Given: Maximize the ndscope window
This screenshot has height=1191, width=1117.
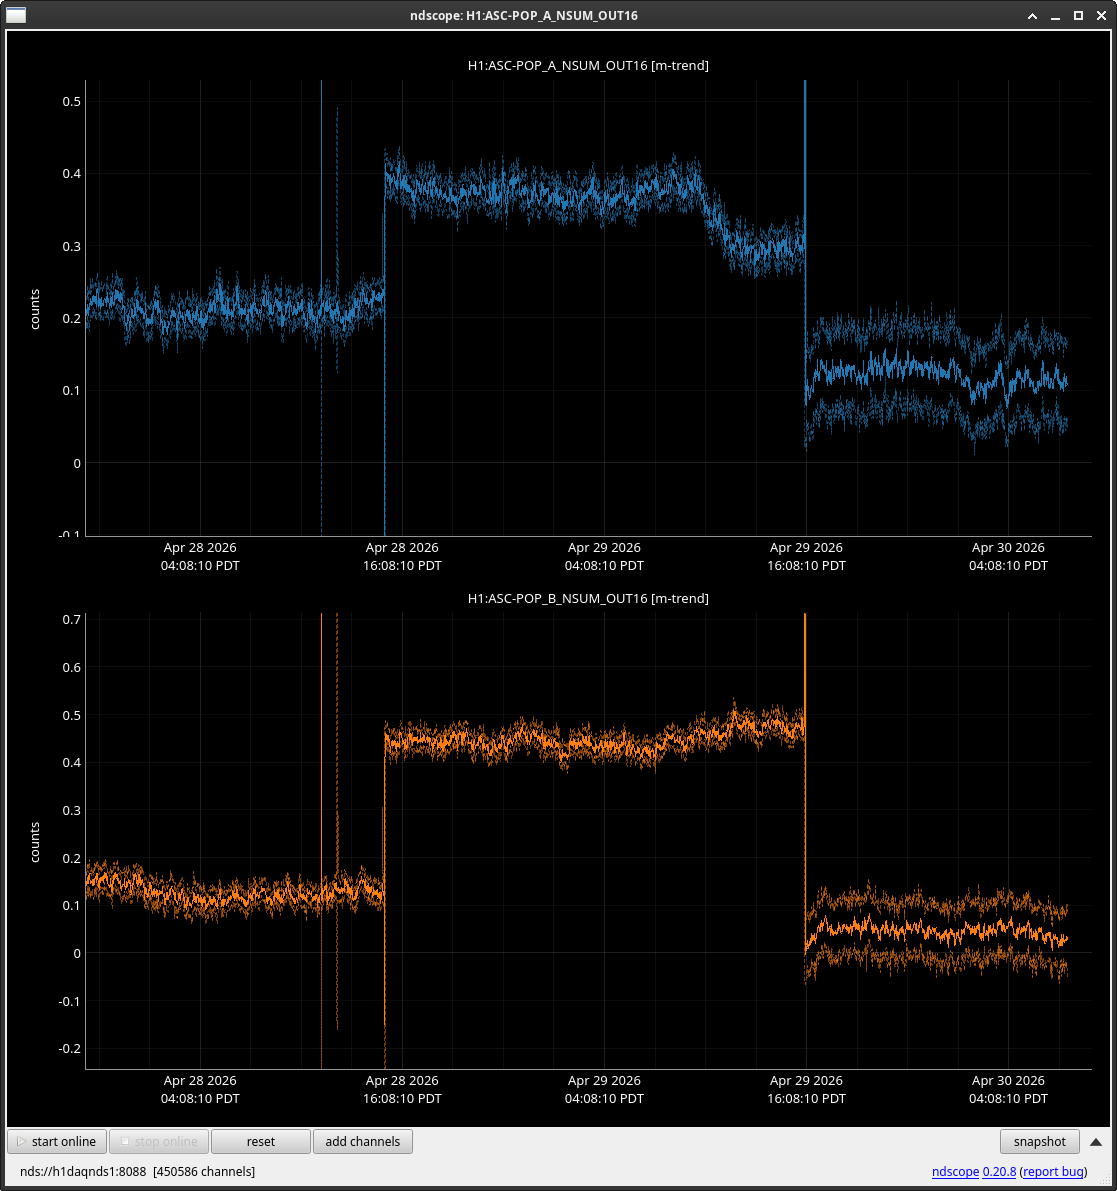Looking at the screenshot, I should point(1078,16).
